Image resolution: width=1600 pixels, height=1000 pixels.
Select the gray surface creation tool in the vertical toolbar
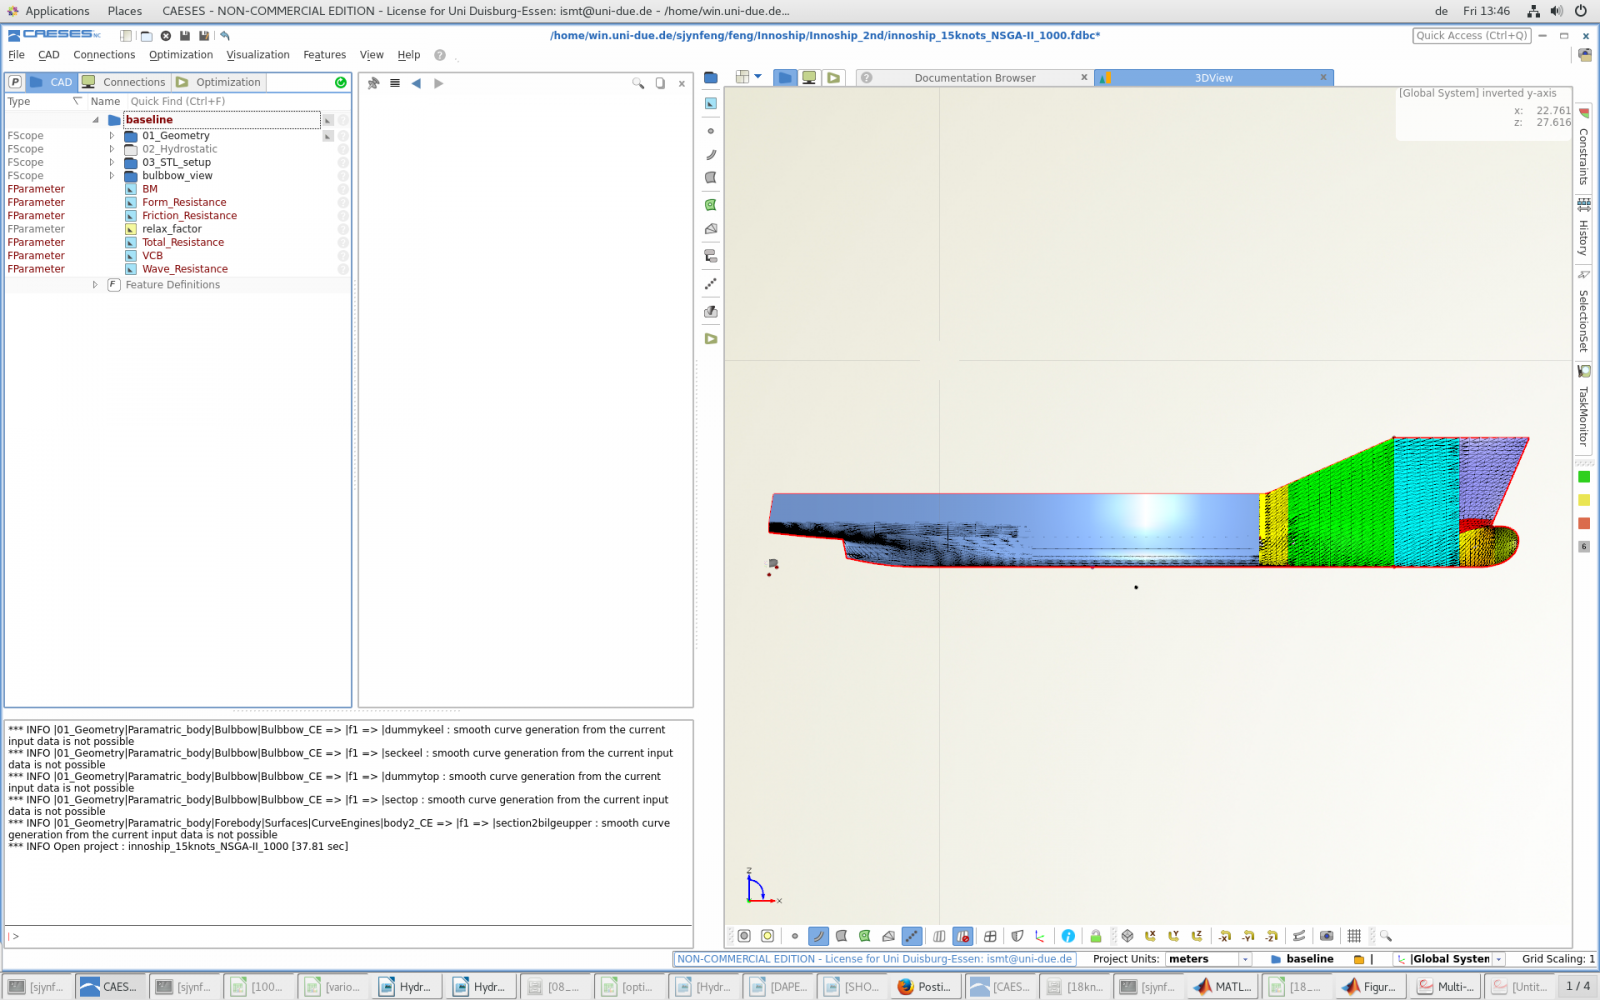(711, 177)
